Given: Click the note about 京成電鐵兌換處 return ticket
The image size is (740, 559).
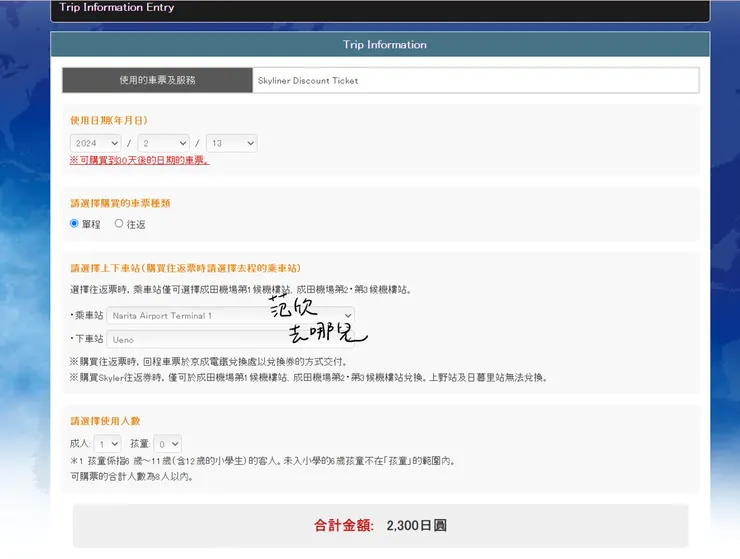Looking at the screenshot, I should (x=209, y=362).
